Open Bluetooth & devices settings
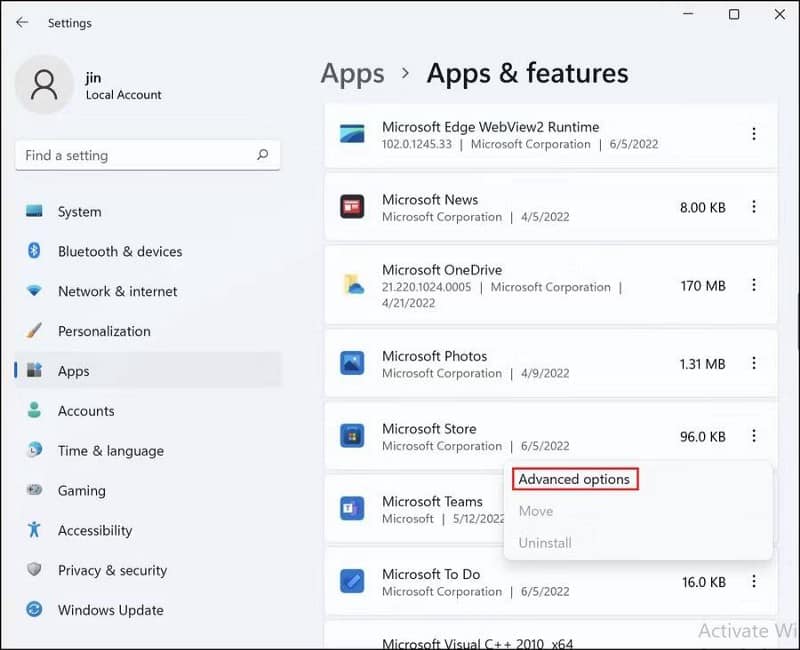The width and height of the screenshot is (800, 650). click(148, 251)
